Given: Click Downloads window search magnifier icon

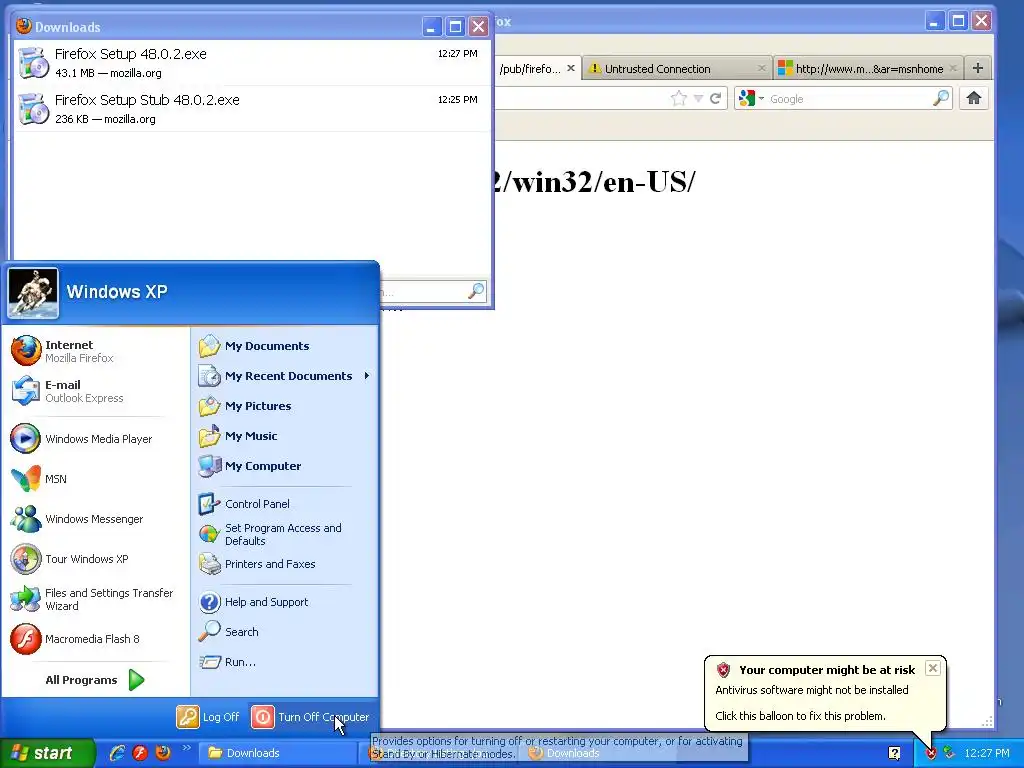Looking at the screenshot, I should point(476,291).
